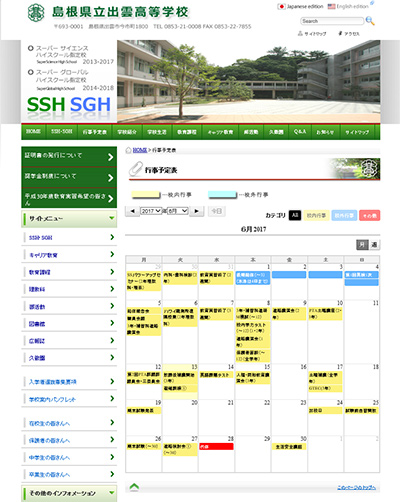
Task: Open the Q&A navigation tab
Action: [x=300, y=132]
